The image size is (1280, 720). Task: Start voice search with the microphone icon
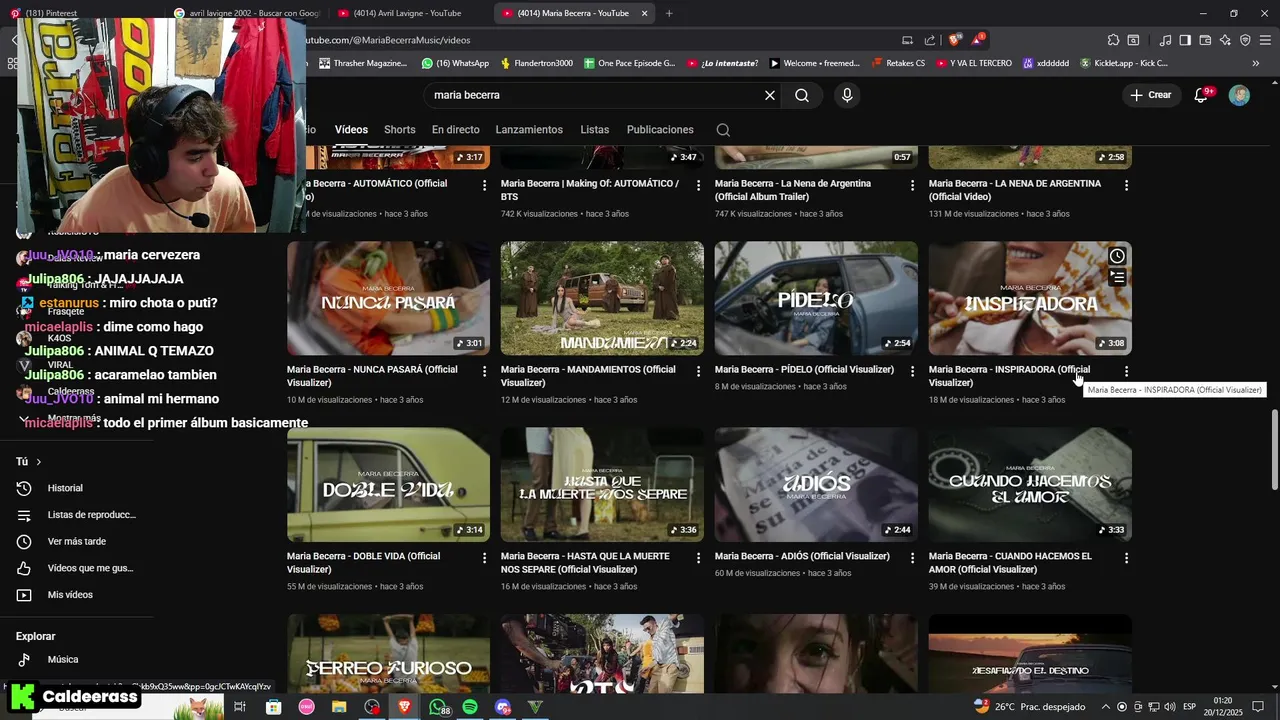coord(847,95)
